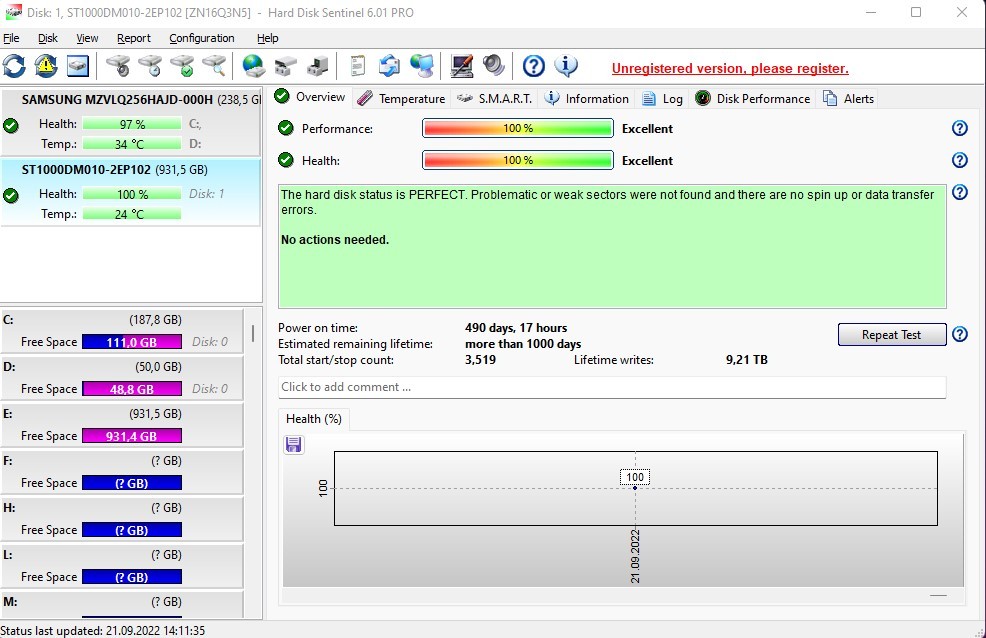Open the Report menu

134,38
